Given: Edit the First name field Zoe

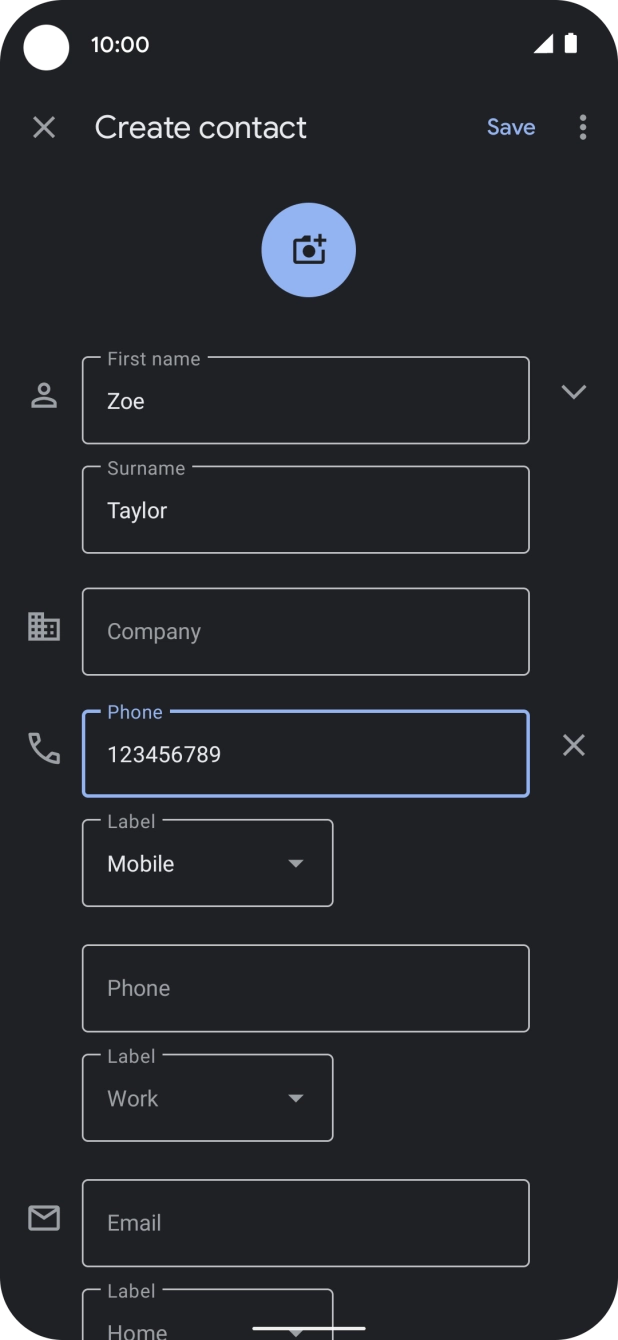Looking at the screenshot, I should pyautogui.click(x=305, y=401).
